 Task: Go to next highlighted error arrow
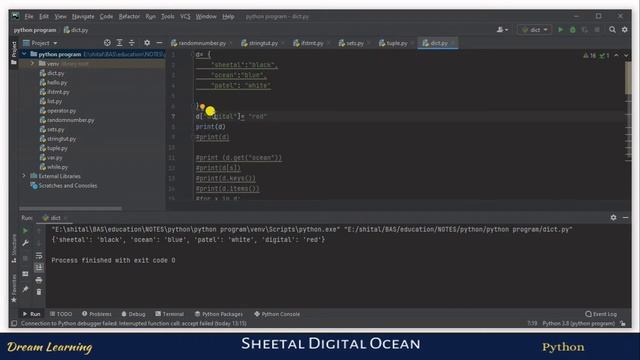click(x=626, y=56)
